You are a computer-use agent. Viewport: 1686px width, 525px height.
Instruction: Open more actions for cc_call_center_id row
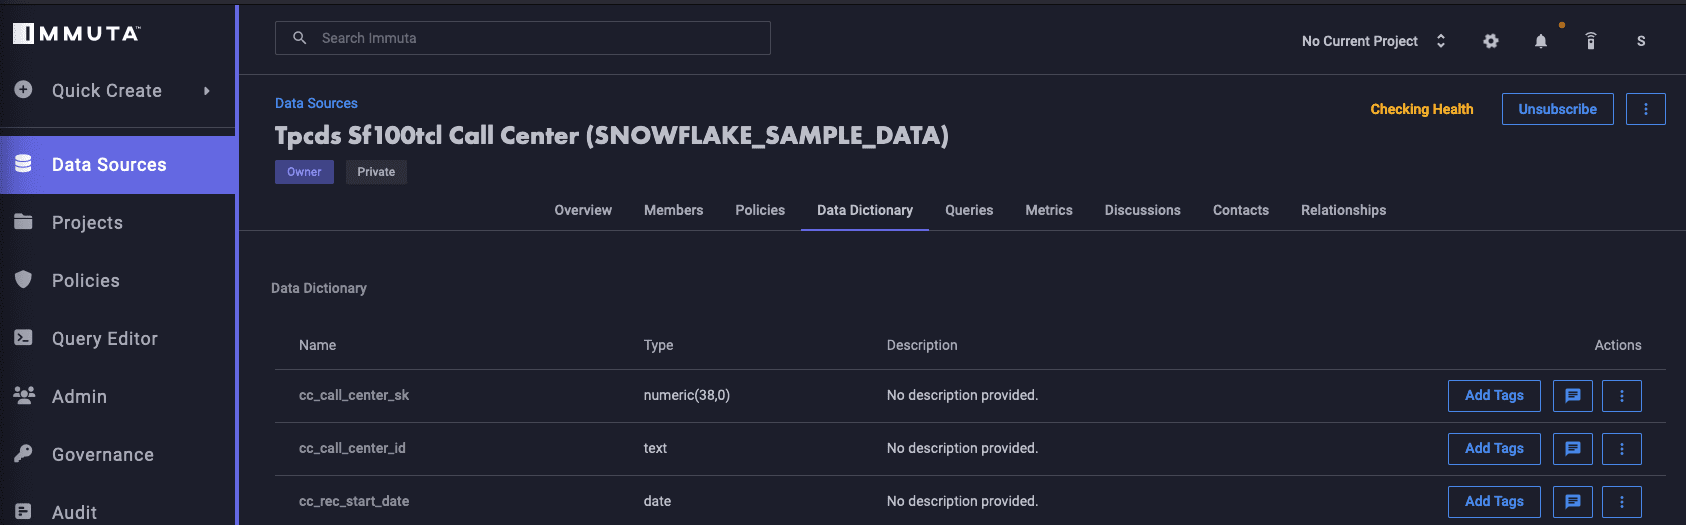tap(1622, 449)
